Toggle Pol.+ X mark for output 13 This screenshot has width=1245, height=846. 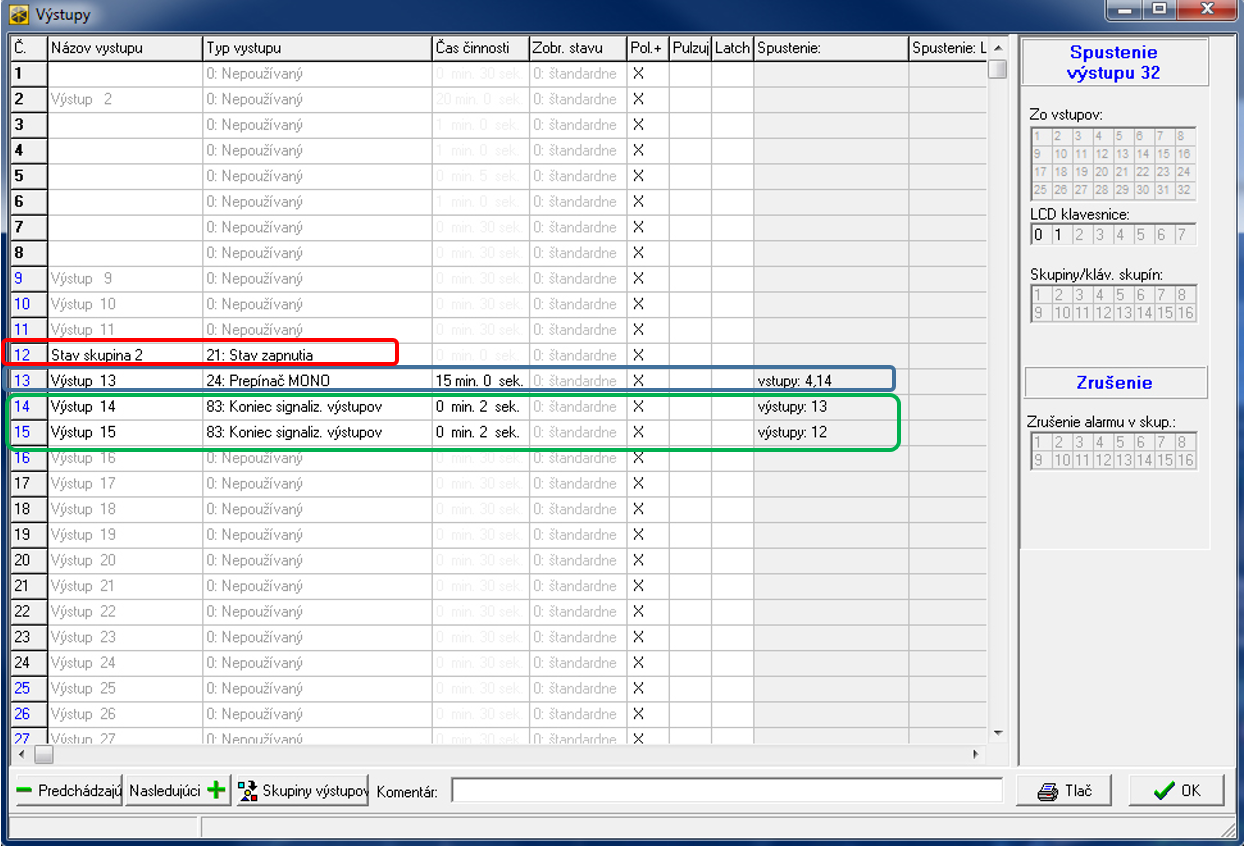coord(638,381)
